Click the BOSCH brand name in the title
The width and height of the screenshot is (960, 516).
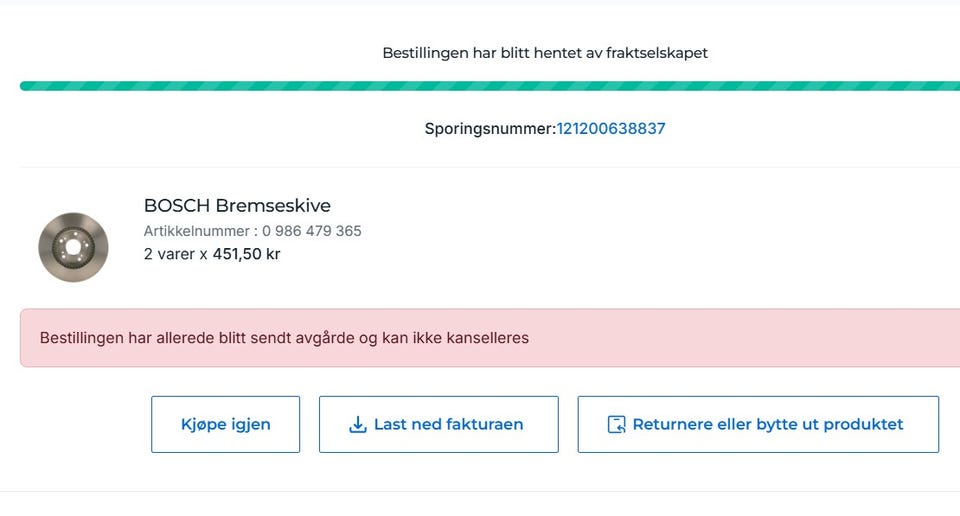pyautogui.click(x=177, y=206)
